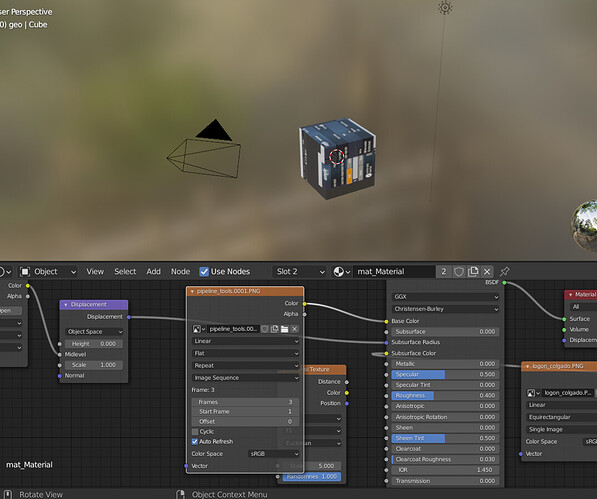Click the fake user shield icon beside mat_Material
This screenshot has width=597, height=499.
[459, 271]
